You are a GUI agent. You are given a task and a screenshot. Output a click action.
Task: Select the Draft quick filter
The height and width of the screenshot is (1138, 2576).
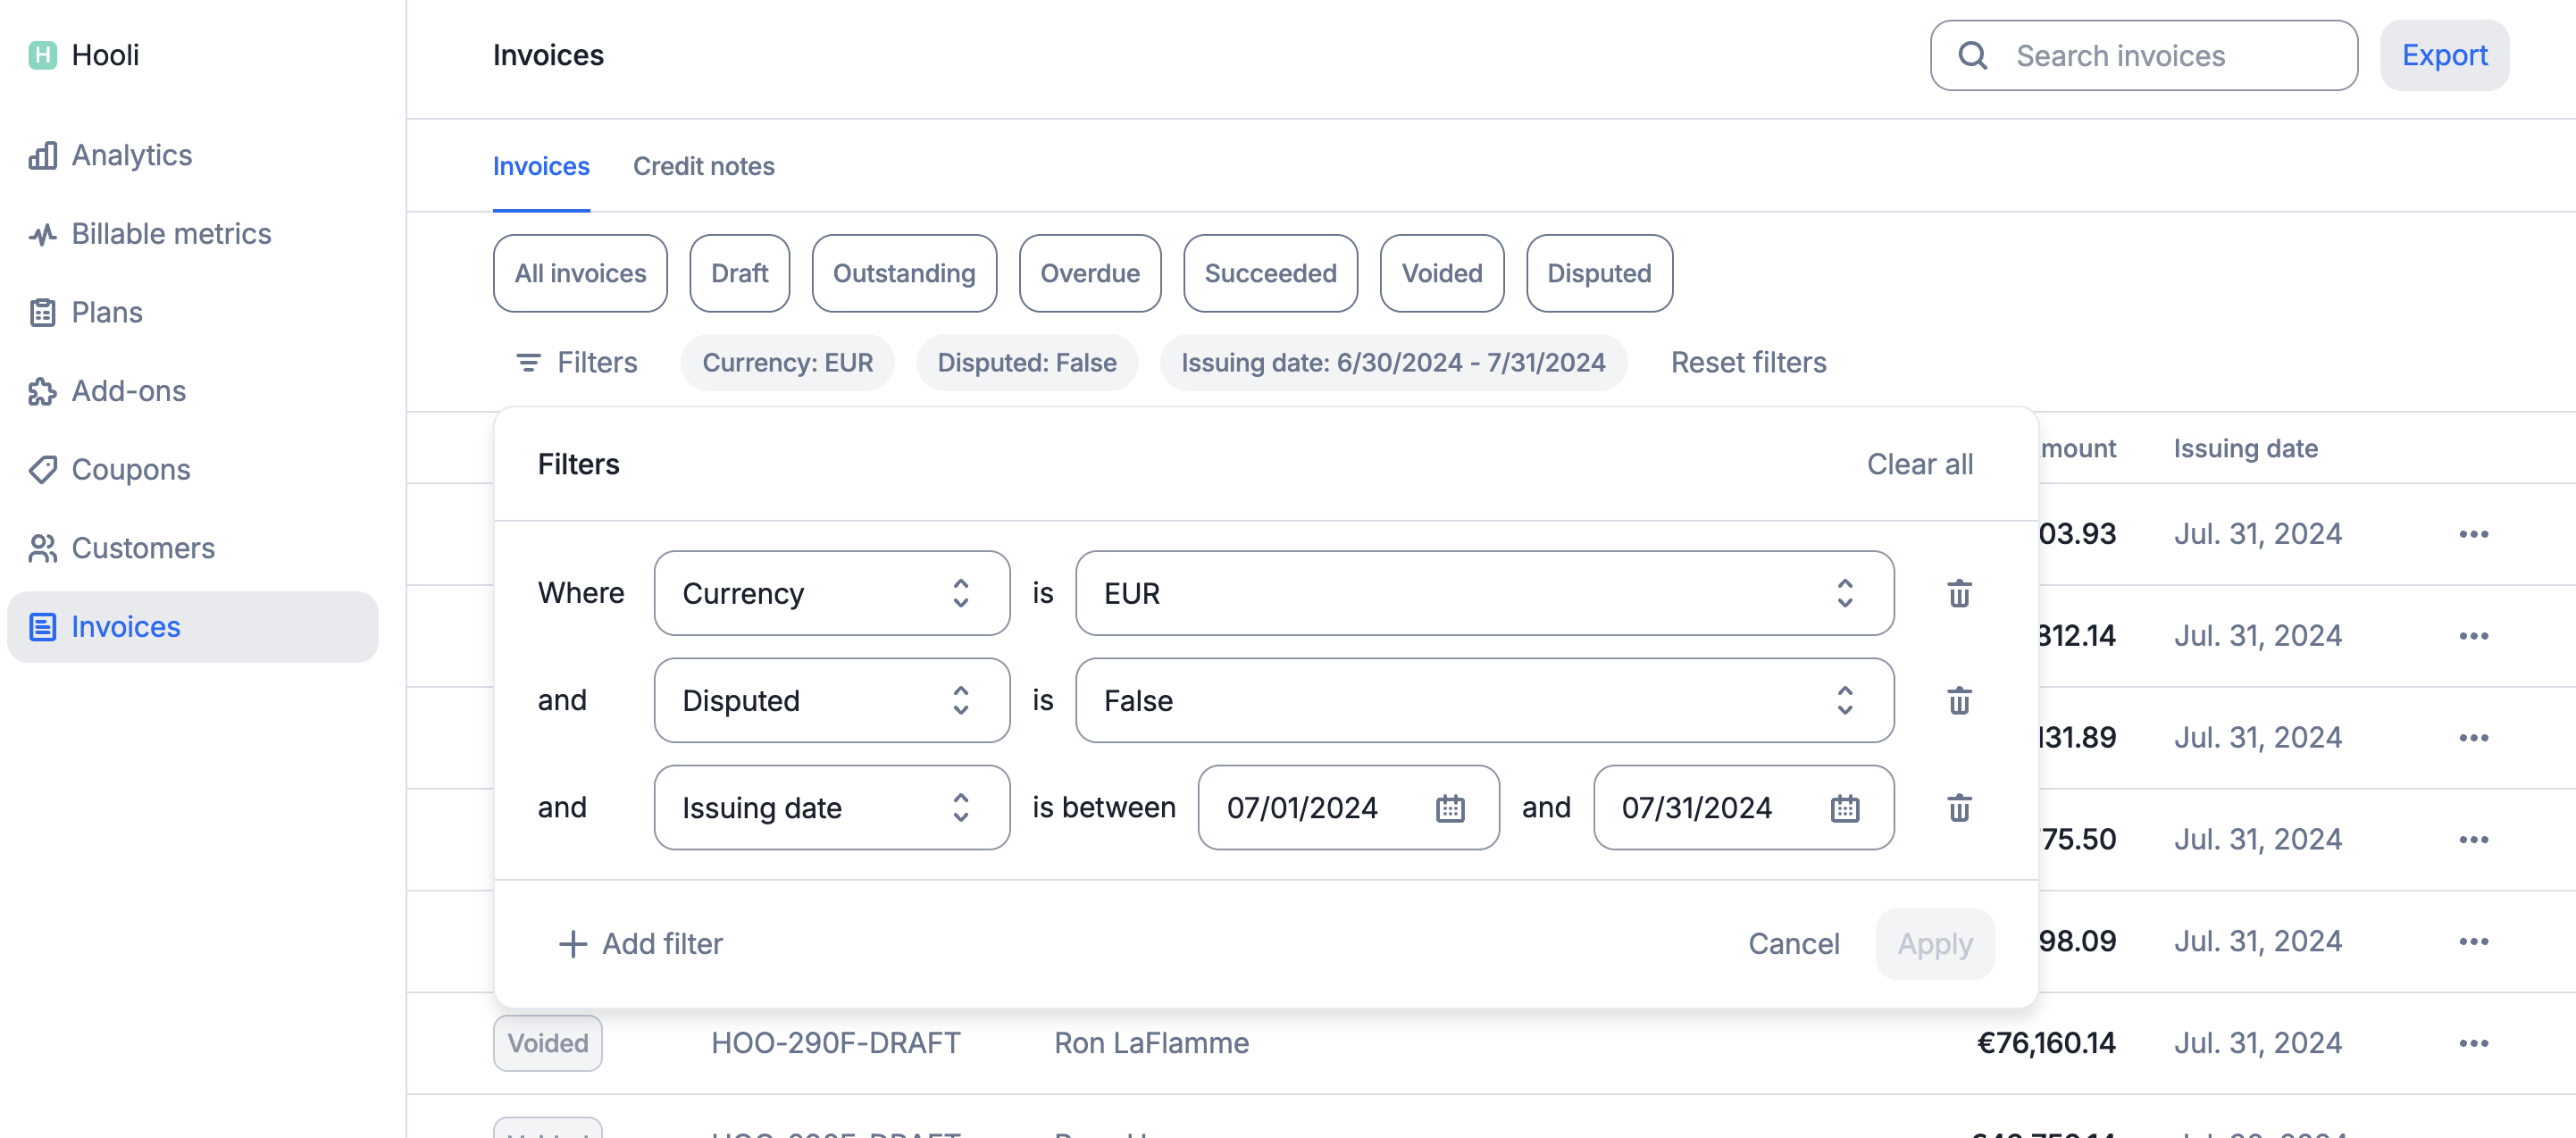(x=739, y=273)
